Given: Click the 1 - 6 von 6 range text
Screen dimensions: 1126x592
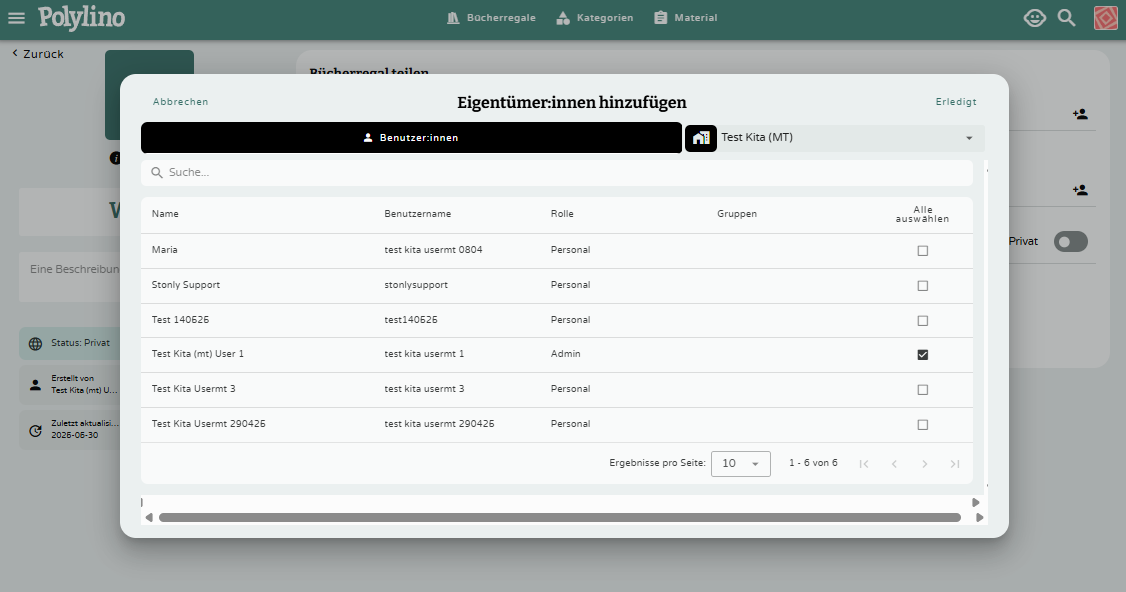Looking at the screenshot, I should (813, 463).
